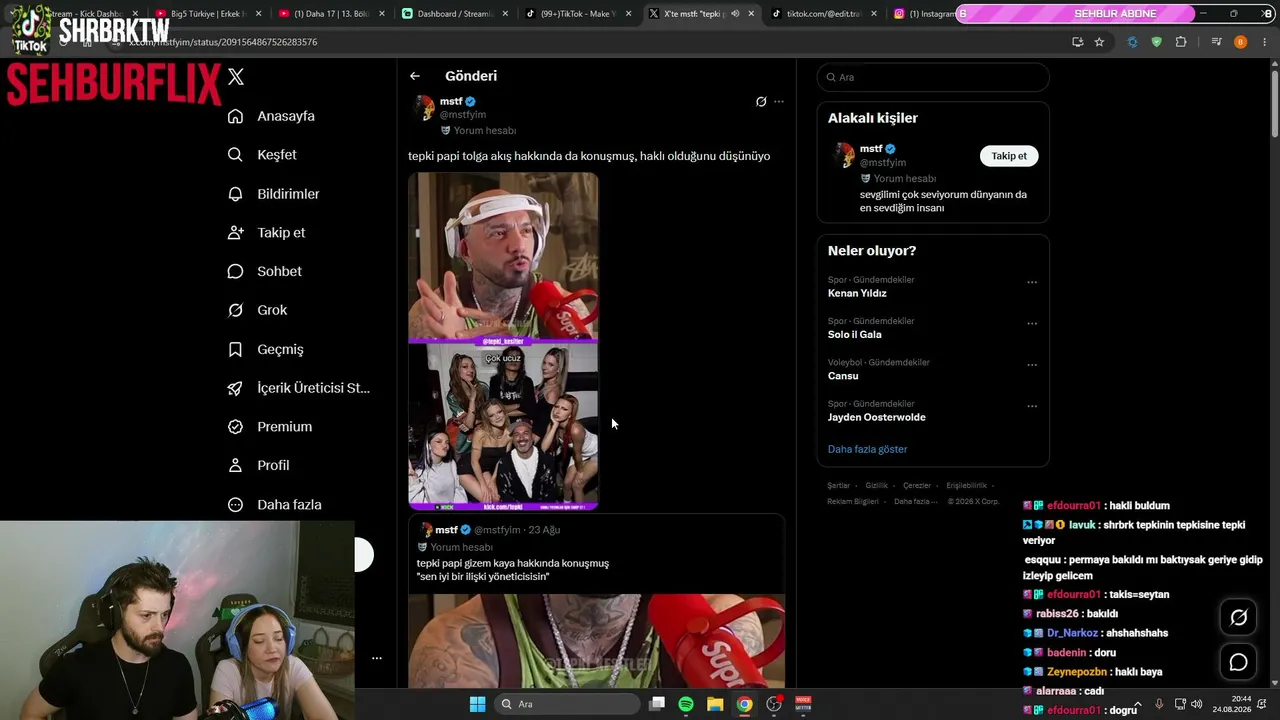The width and height of the screenshot is (1280, 720).
Task: Open the Geçmiş bookmark icon
Action: (235, 349)
